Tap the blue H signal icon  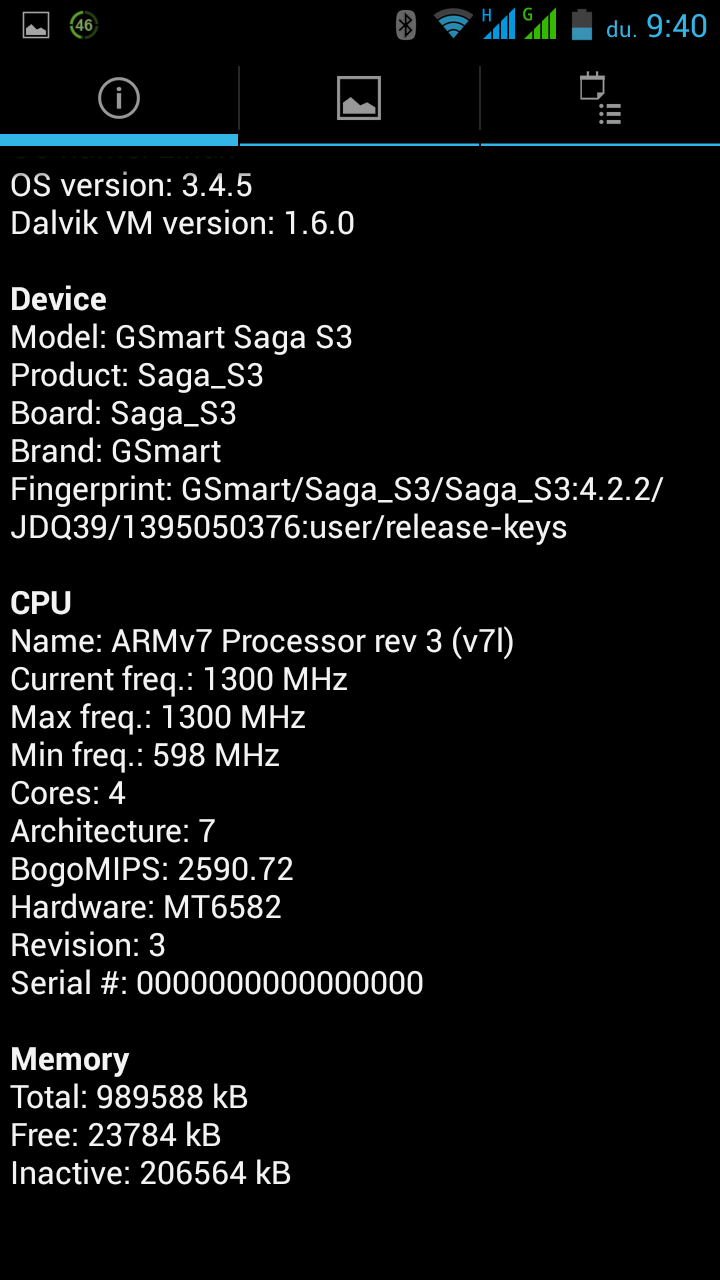tap(498, 24)
